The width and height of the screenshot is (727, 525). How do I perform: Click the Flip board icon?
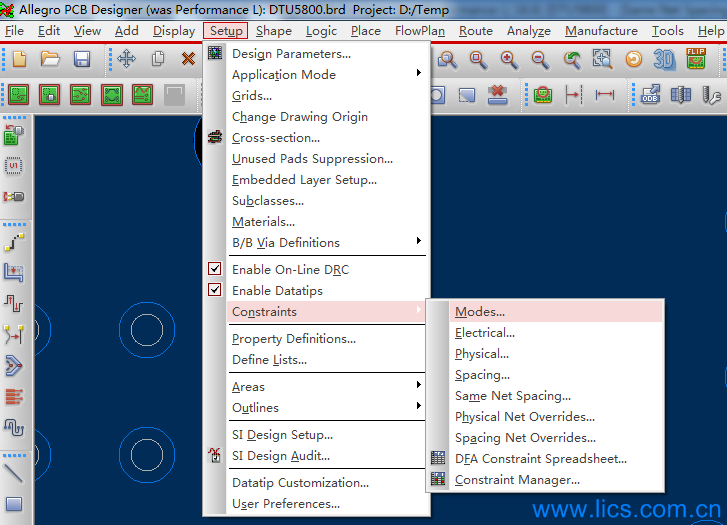[696, 59]
